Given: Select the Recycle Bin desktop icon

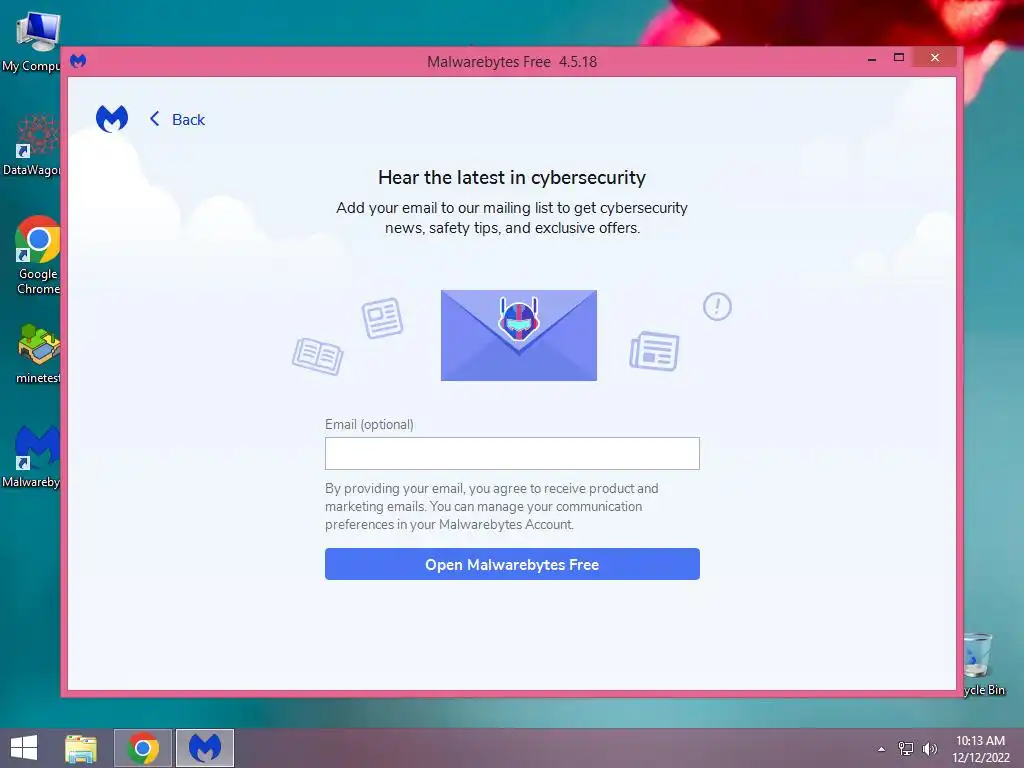Looking at the screenshot, I should [983, 664].
